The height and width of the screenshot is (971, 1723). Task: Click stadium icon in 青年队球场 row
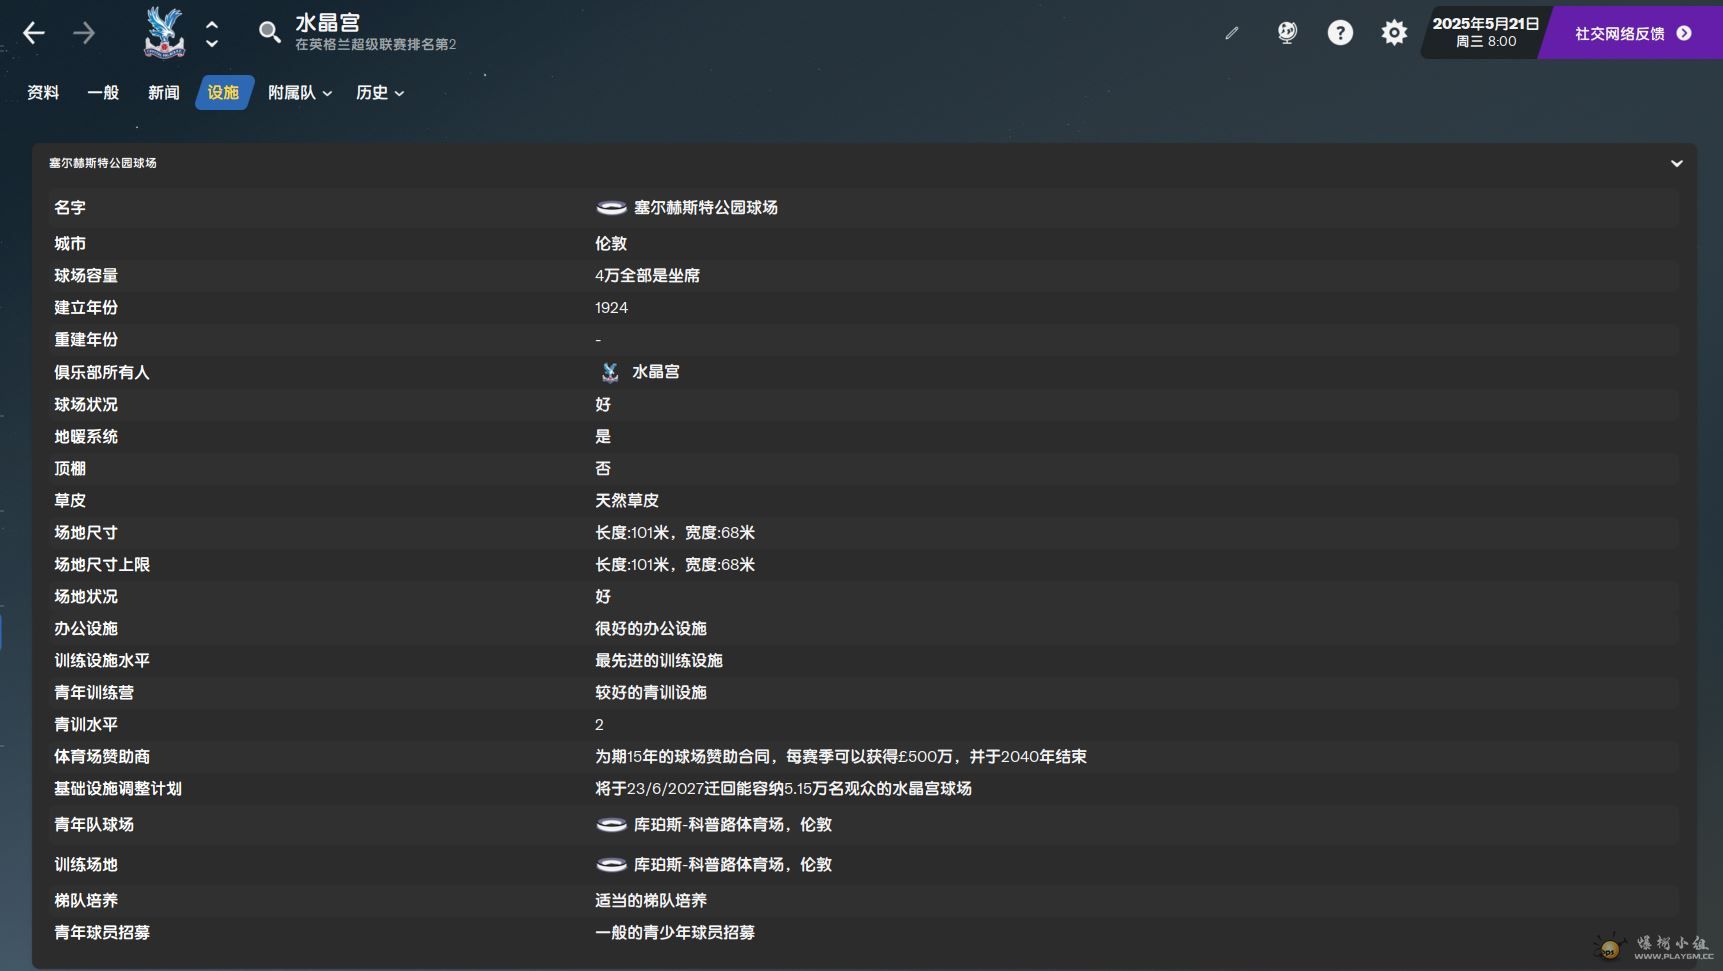[611, 824]
